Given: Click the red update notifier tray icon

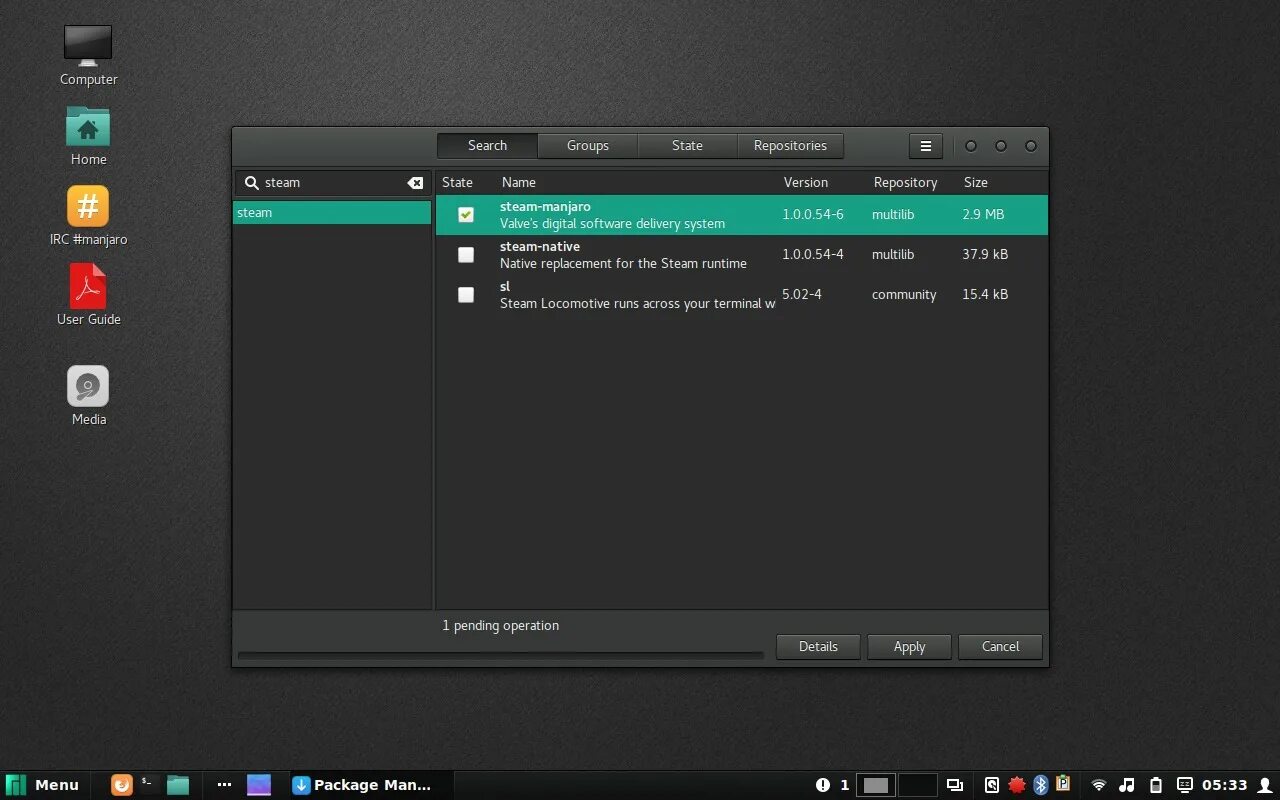Looking at the screenshot, I should [1017, 785].
